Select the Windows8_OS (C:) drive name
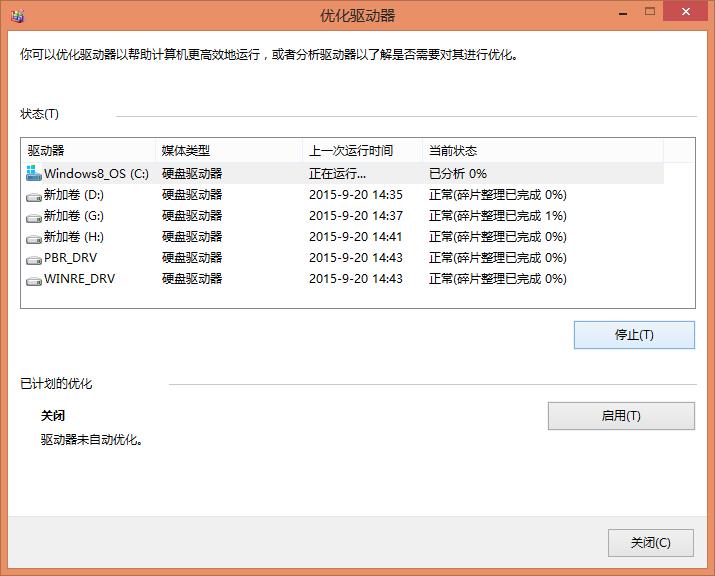This screenshot has width=715, height=576. (x=96, y=174)
